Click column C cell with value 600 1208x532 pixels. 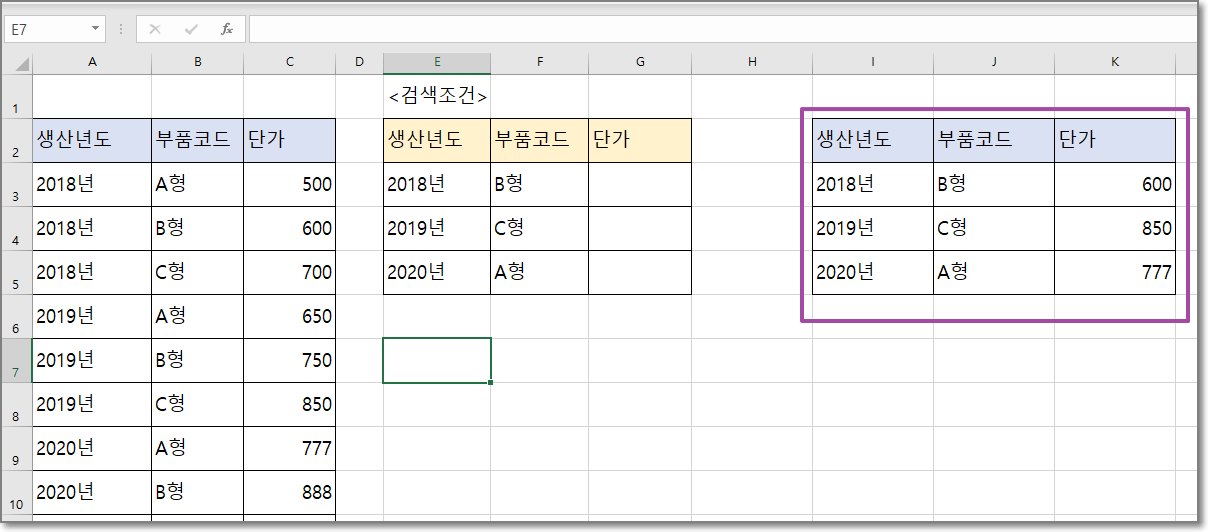290,229
